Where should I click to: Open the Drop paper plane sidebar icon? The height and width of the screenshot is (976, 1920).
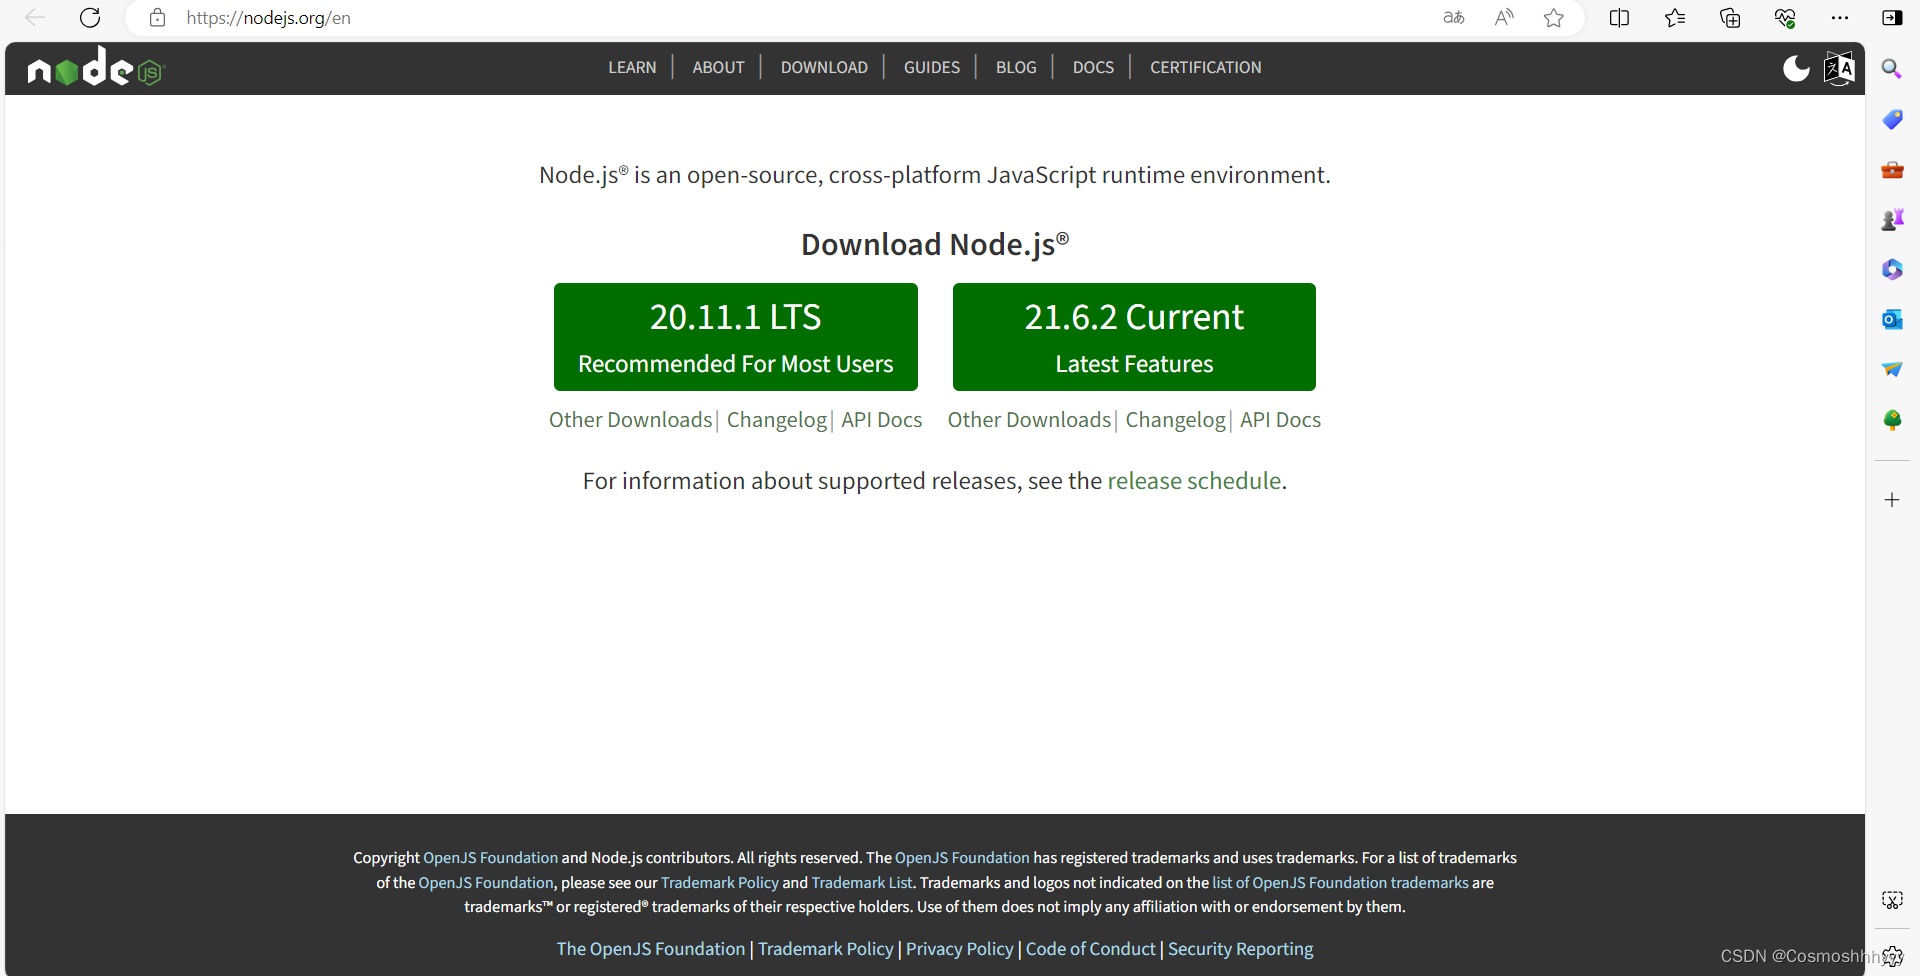tap(1892, 370)
